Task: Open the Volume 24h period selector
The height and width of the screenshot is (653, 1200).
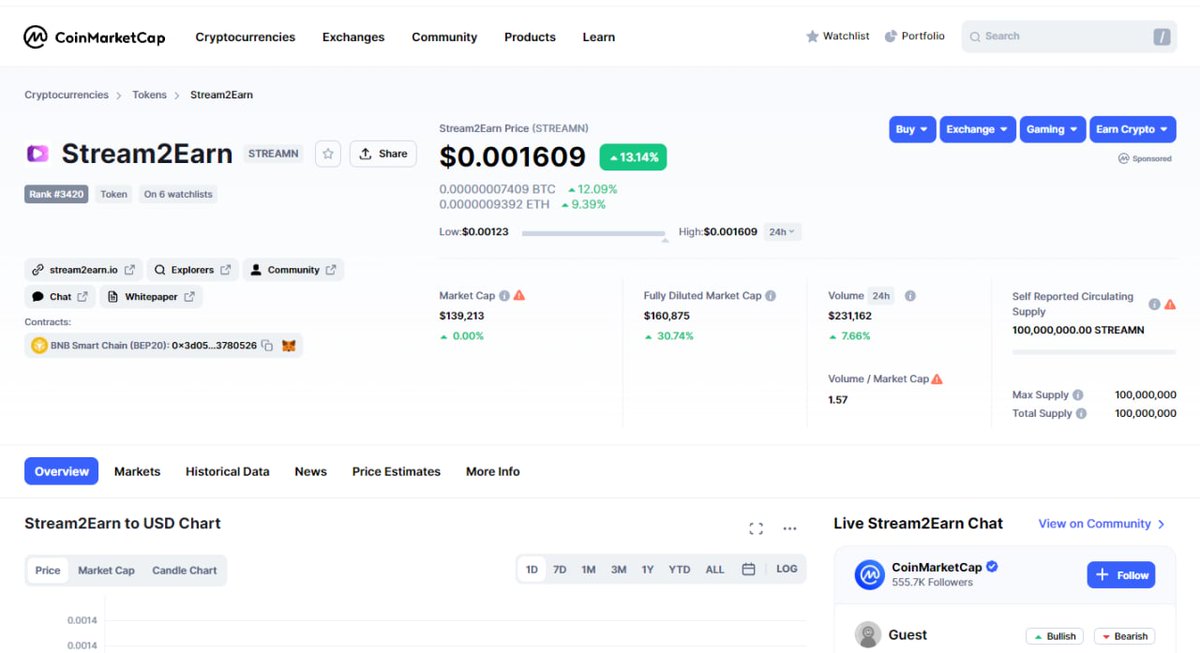Action: pyautogui.click(x=881, y=296)
